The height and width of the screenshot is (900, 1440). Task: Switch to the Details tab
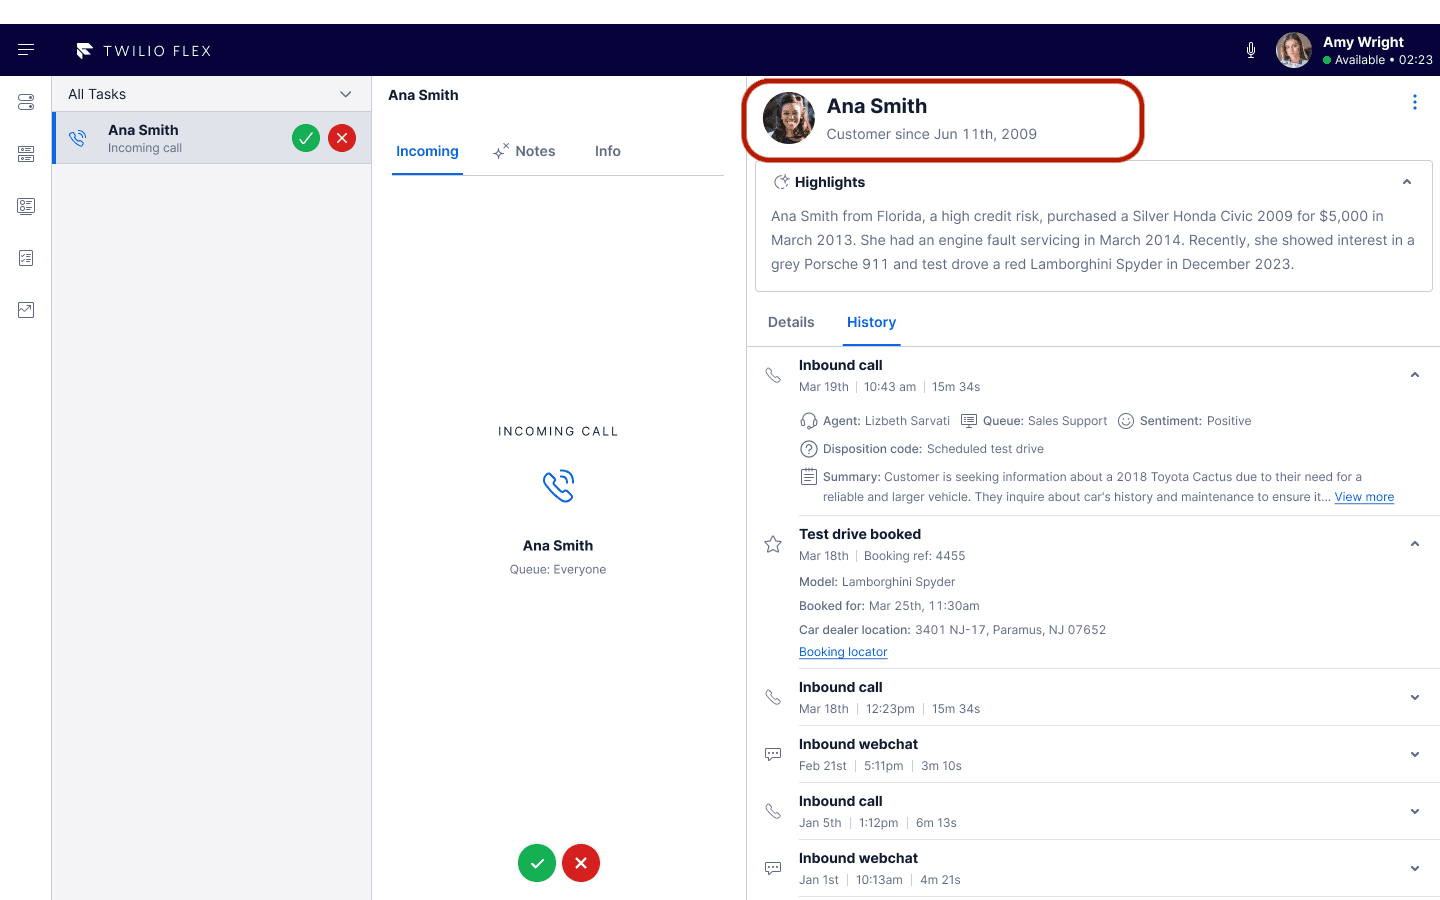(791, 322)
